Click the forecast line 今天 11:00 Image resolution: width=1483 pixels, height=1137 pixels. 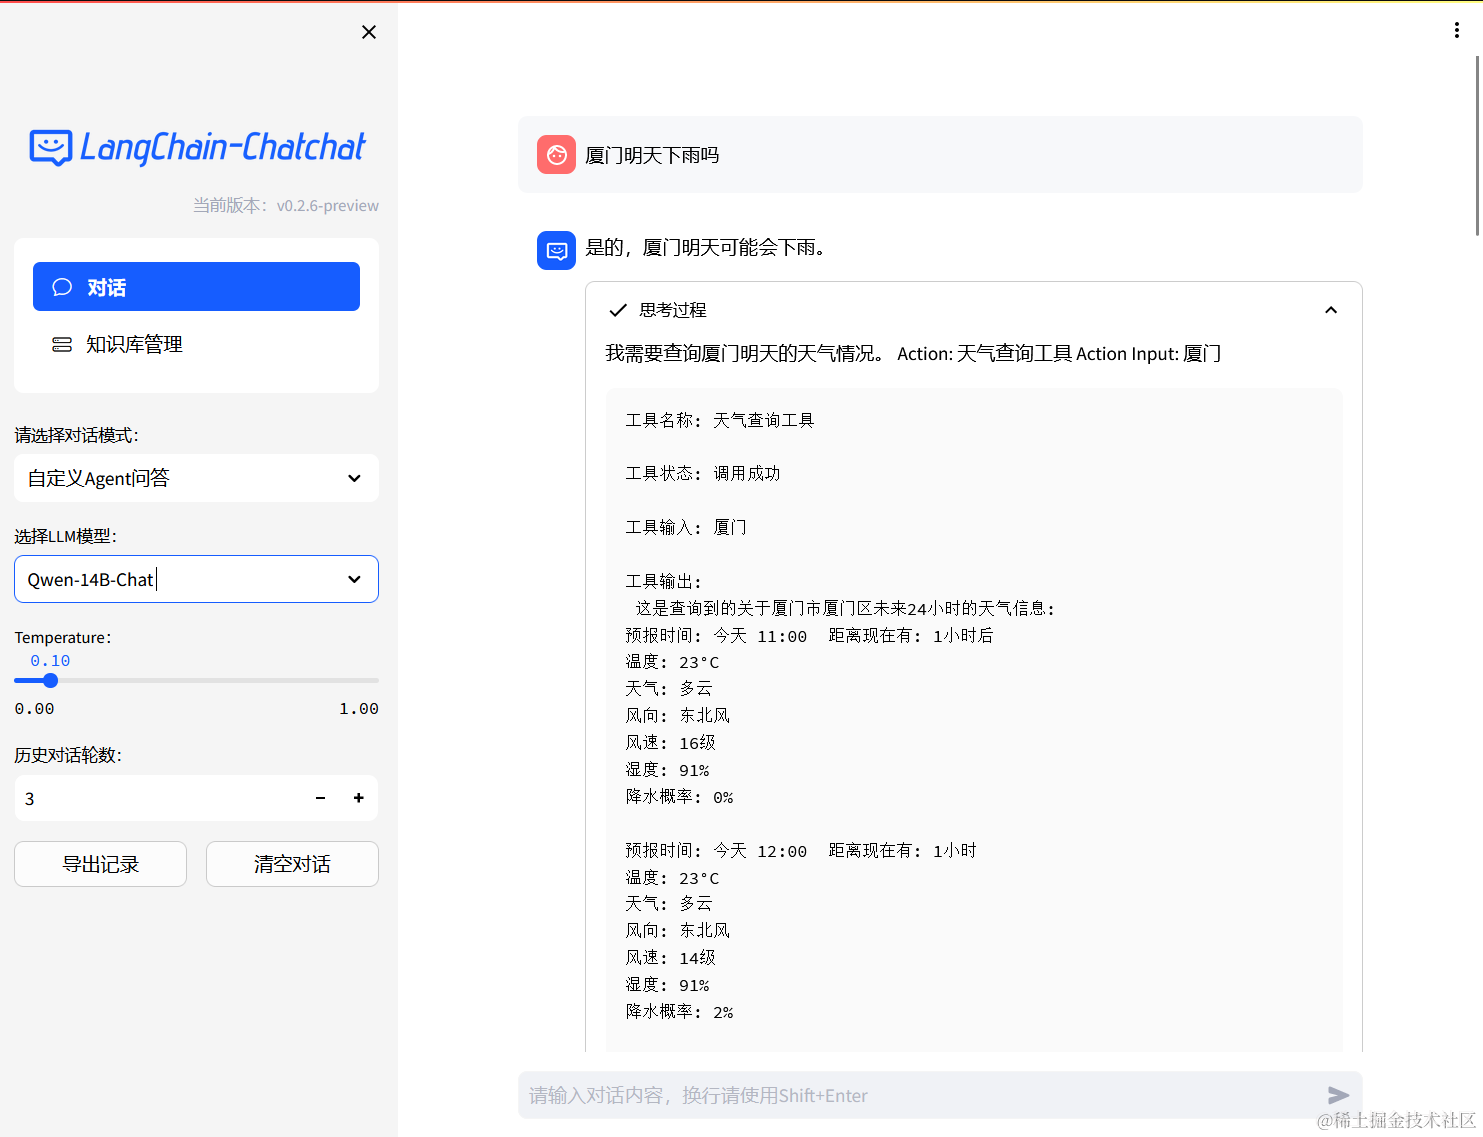point(809,635)
